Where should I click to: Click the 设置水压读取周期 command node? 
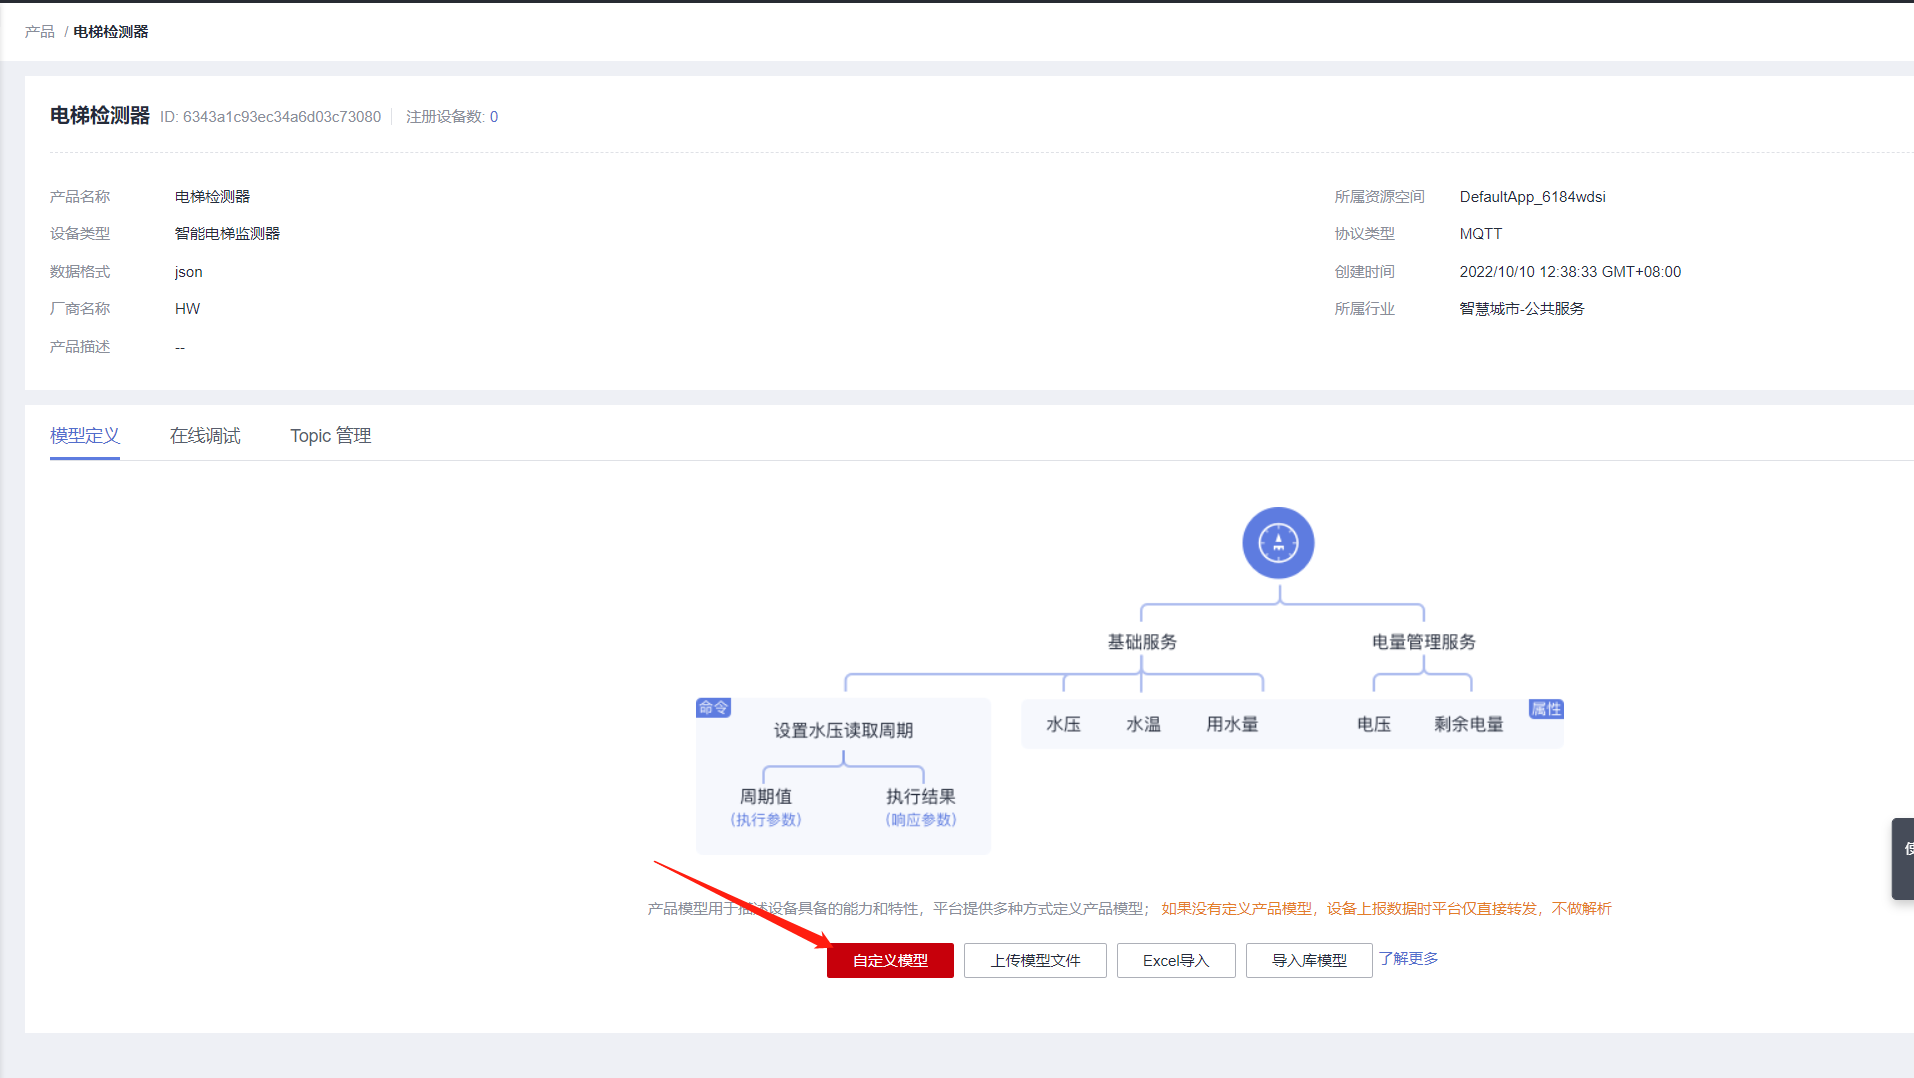pyautogui.click(x=843, y=731)
